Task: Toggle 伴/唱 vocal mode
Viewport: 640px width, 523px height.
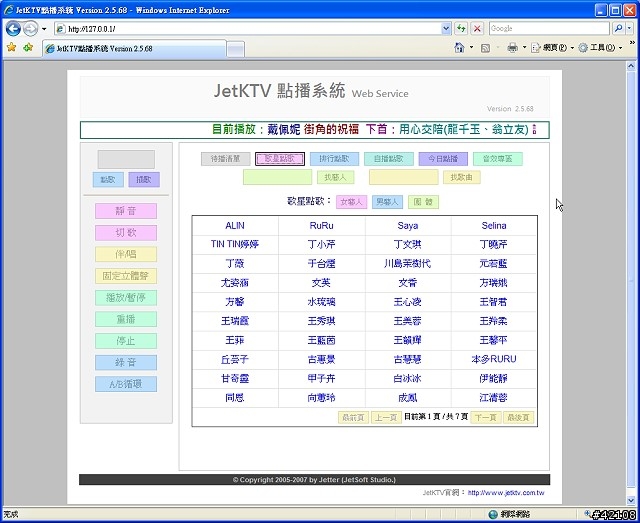Action: [x=126, y=254]
